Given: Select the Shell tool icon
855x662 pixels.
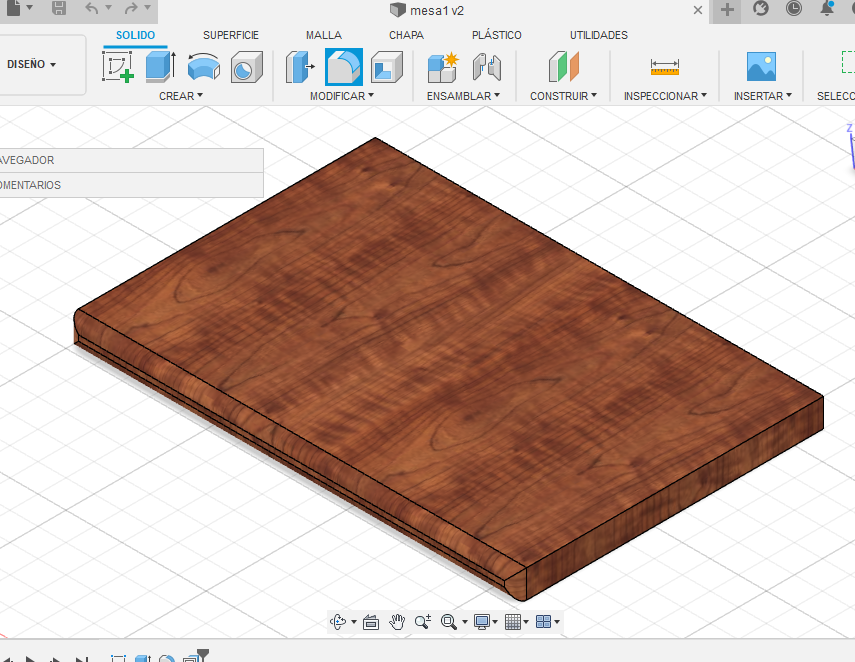Looking at the screenshot, I should [386, 67].
